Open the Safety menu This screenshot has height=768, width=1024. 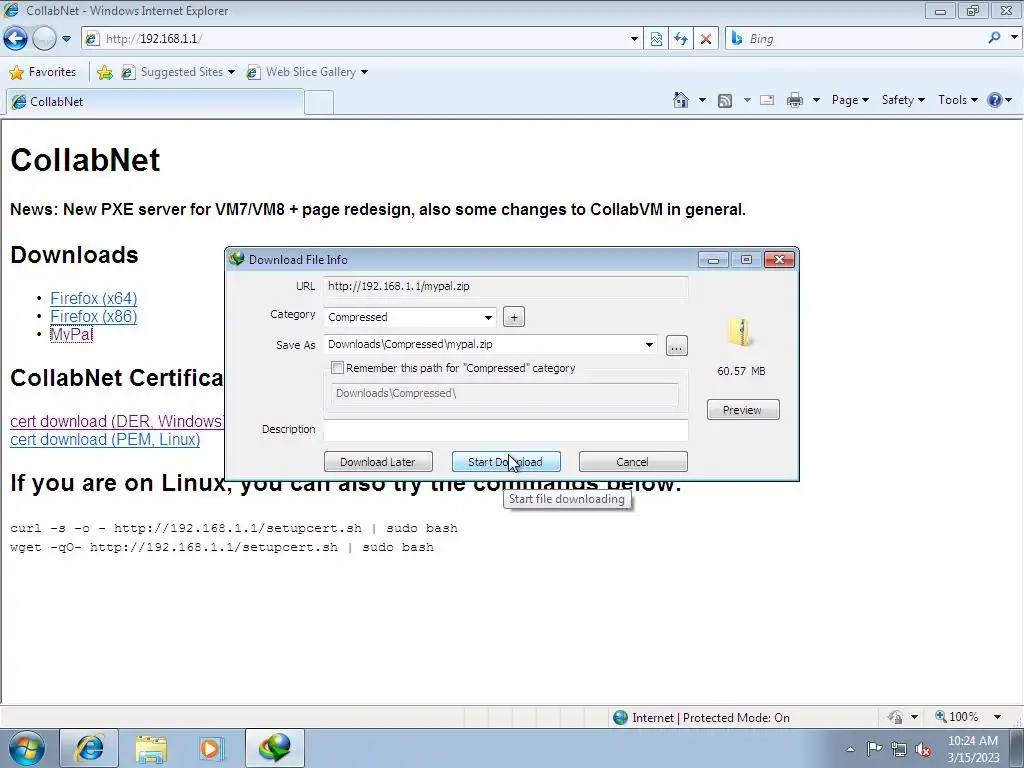click(x=903, y=100)
